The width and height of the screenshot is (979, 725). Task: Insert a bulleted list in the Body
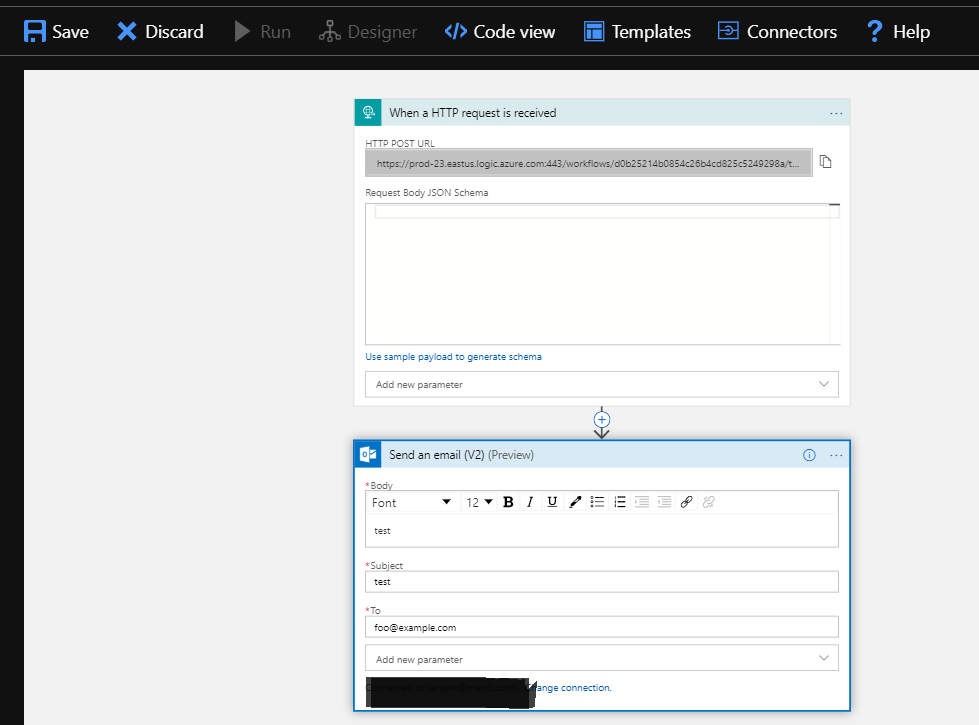click(597, 502)
